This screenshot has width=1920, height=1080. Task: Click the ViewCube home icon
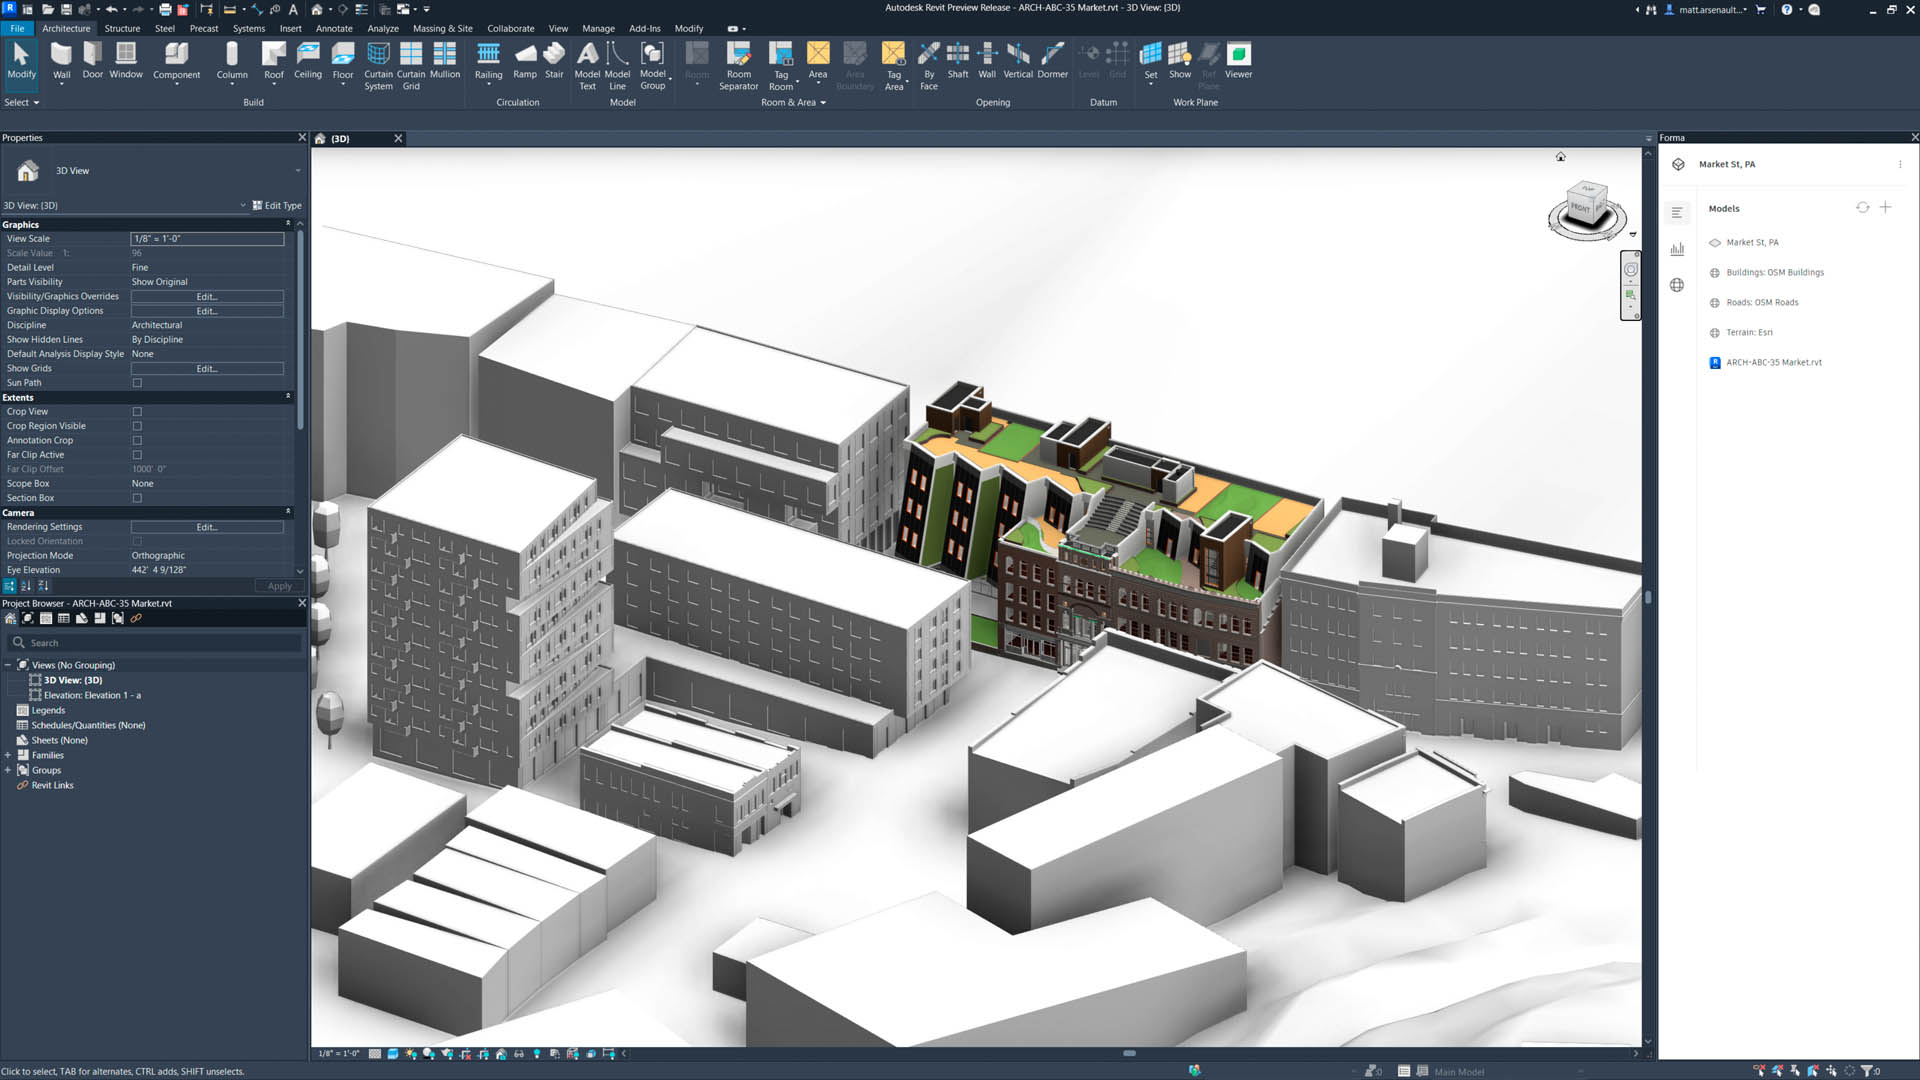(1561, 157)
